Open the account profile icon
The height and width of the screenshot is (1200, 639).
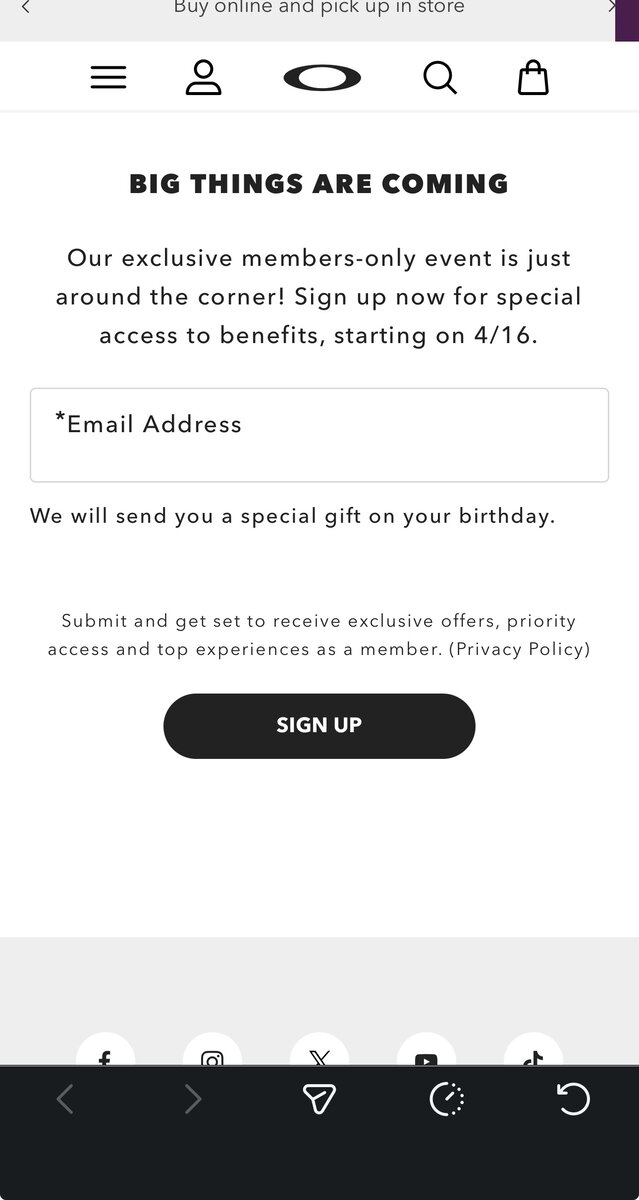tap(203, 77)
